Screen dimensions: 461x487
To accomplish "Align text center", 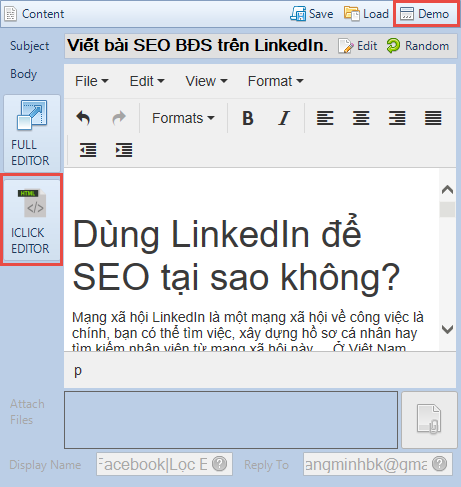I will pos(361,118).
